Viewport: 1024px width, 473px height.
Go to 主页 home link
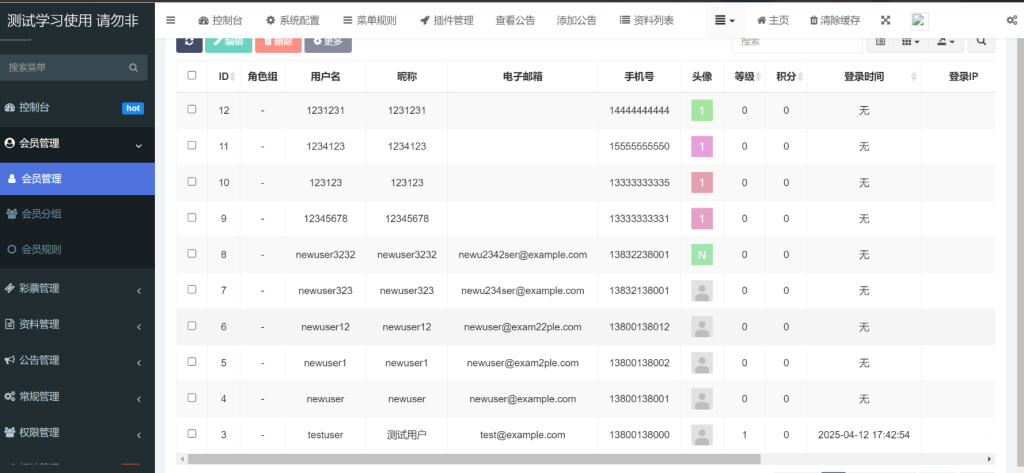773,20
